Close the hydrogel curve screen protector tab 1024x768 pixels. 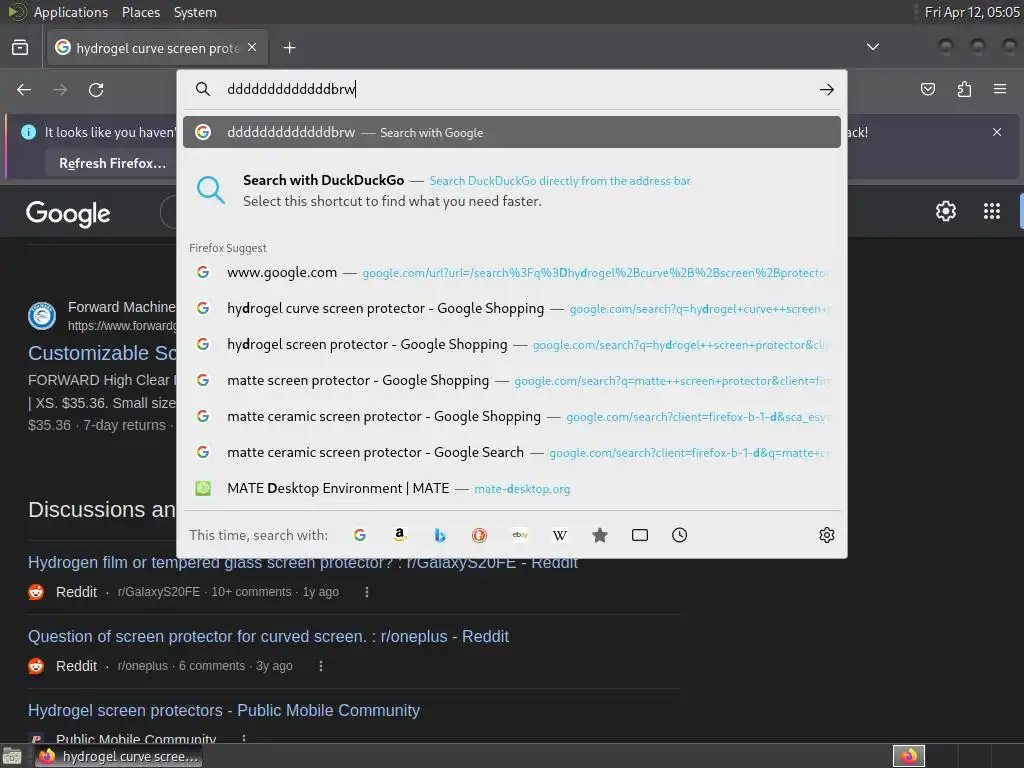(x=252, y=48)
